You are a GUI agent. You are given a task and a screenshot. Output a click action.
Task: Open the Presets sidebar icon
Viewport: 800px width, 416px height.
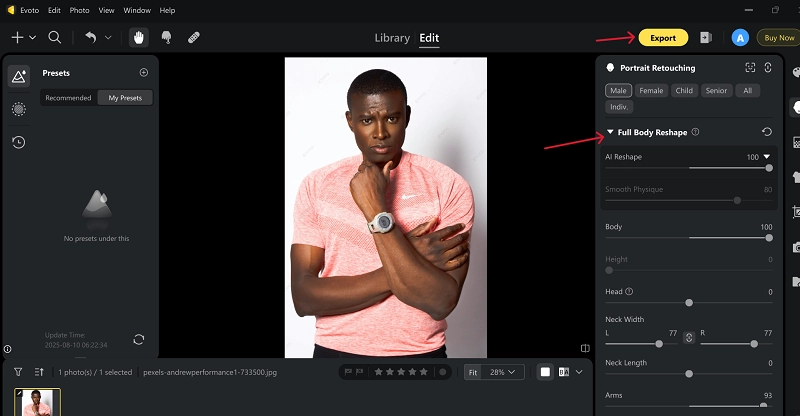[x=19, y=76]
